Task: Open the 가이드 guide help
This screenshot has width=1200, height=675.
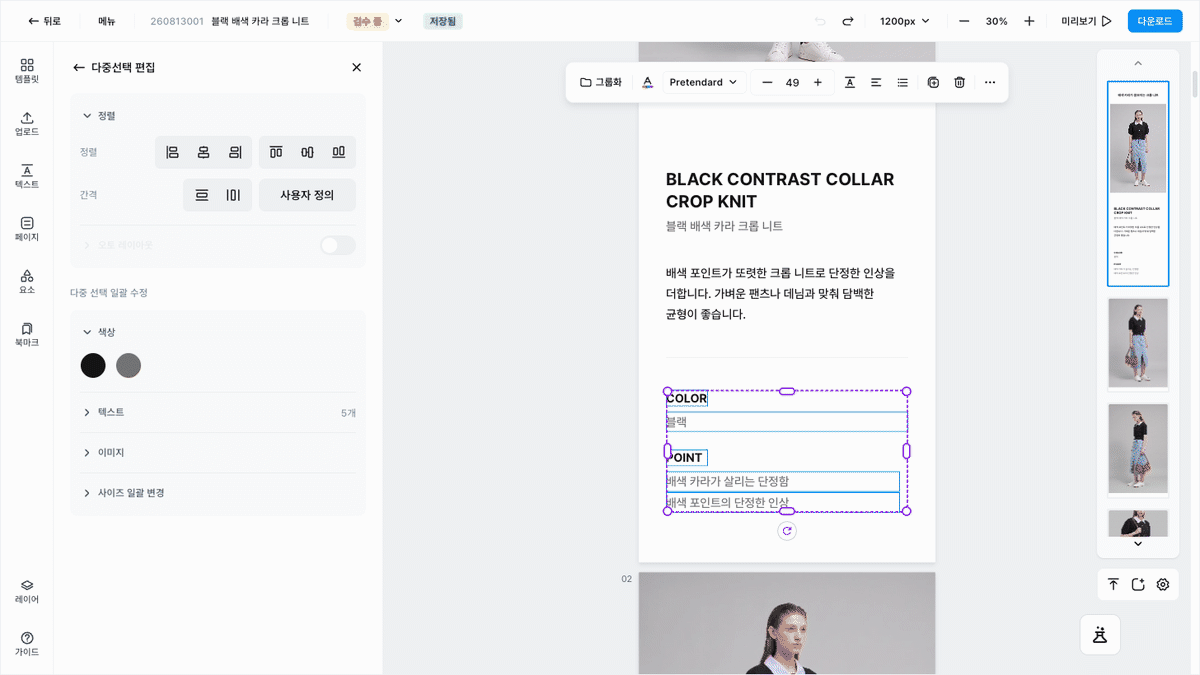Action: [x=27, y=644]
